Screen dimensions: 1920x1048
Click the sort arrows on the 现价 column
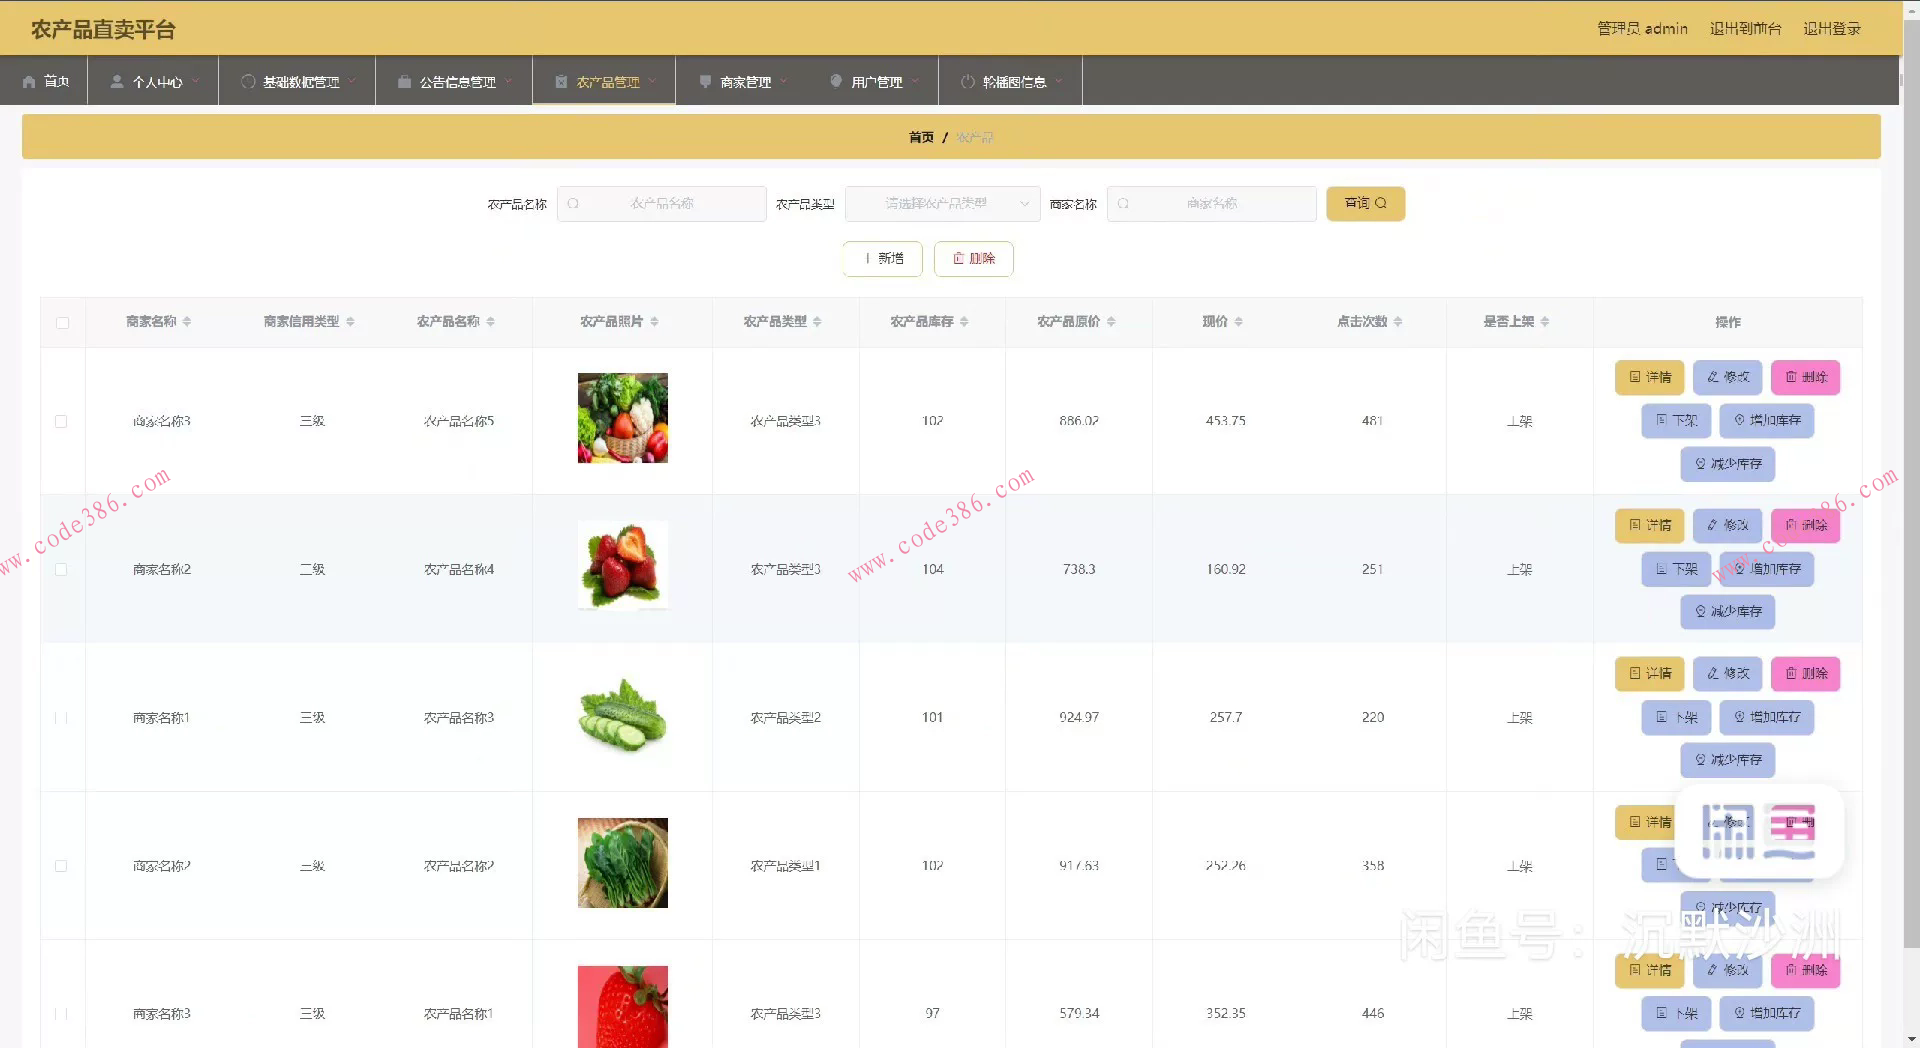pos(1239,321)
